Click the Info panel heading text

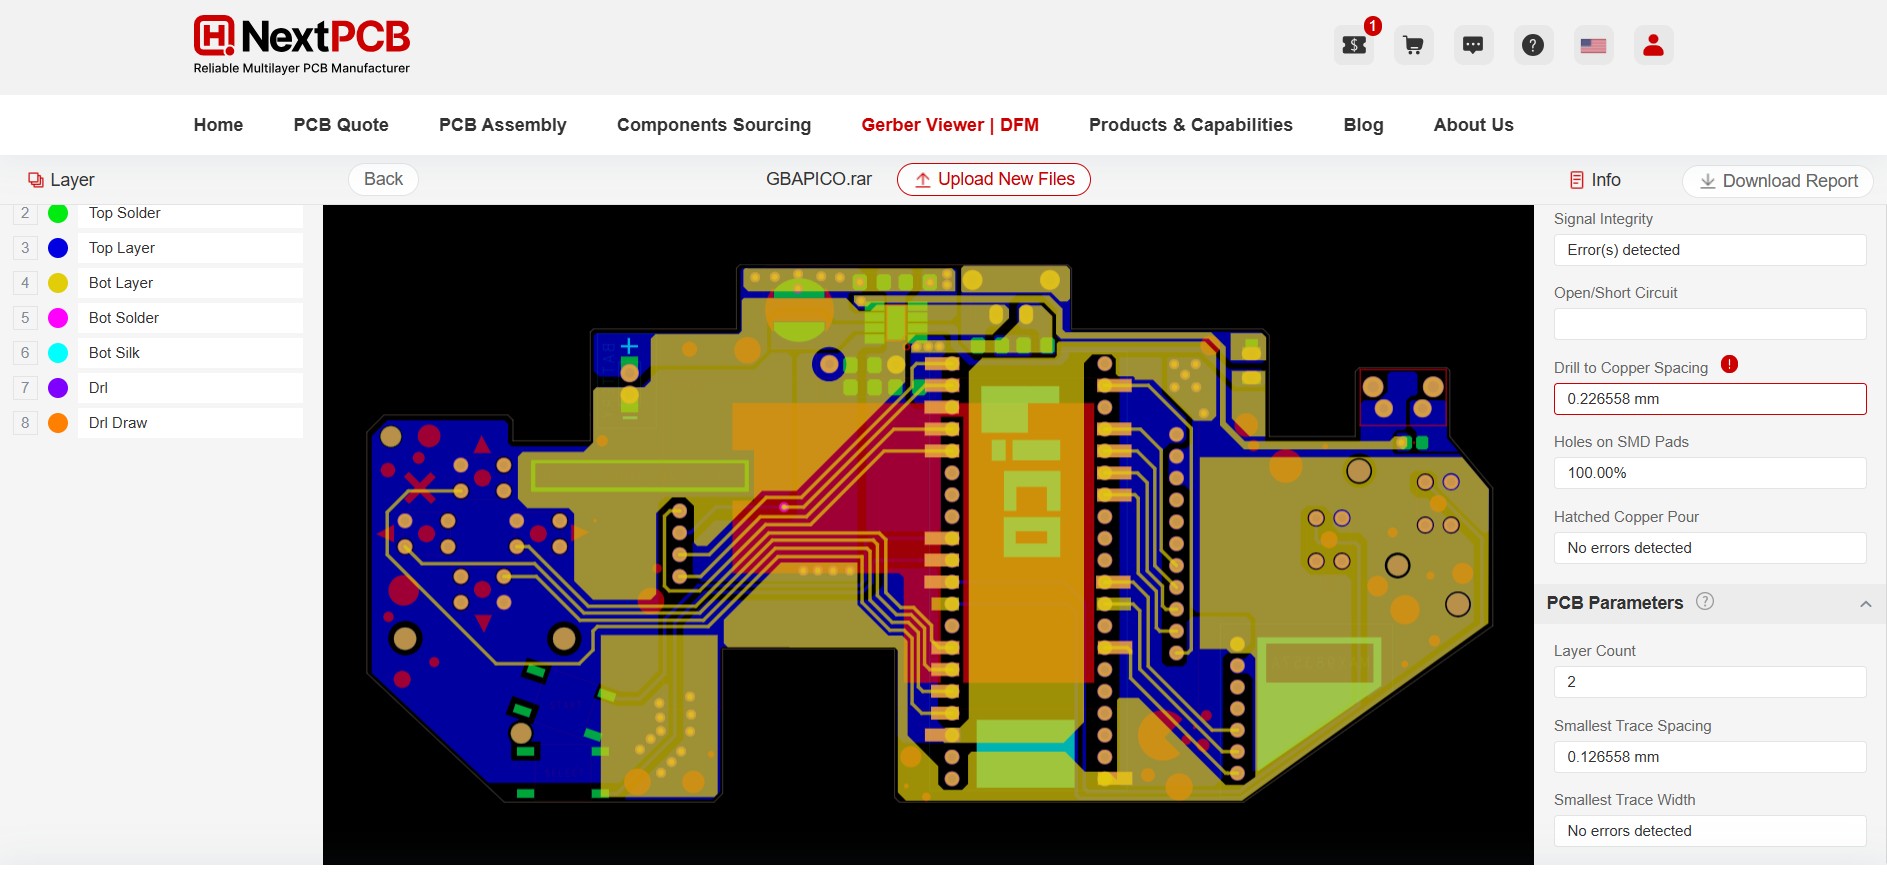pyautogui.click(x=1606, y=180)
